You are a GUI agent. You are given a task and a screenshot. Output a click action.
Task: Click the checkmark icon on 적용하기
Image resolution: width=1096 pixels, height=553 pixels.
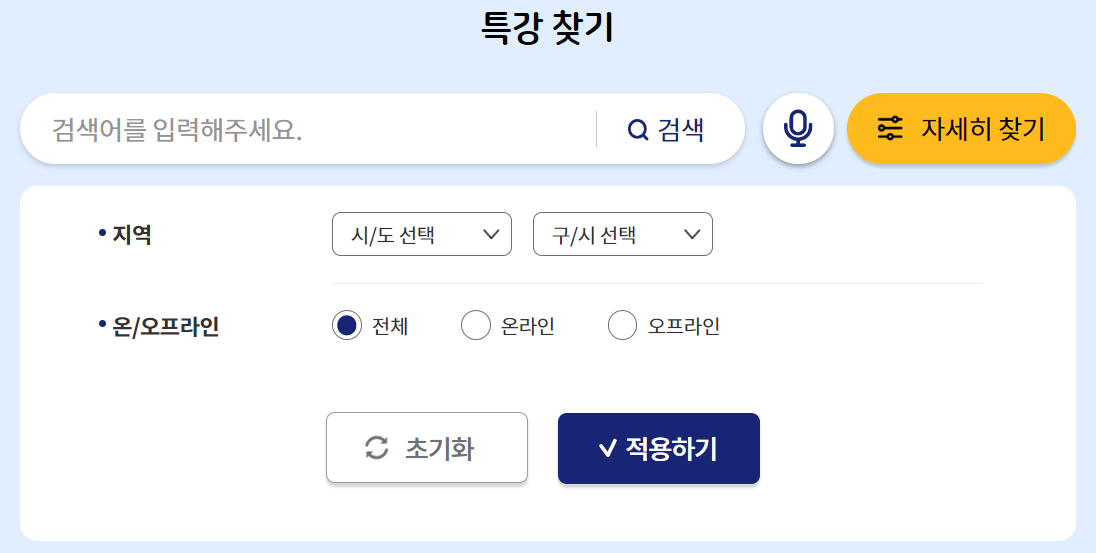click(x=607, y=448)
